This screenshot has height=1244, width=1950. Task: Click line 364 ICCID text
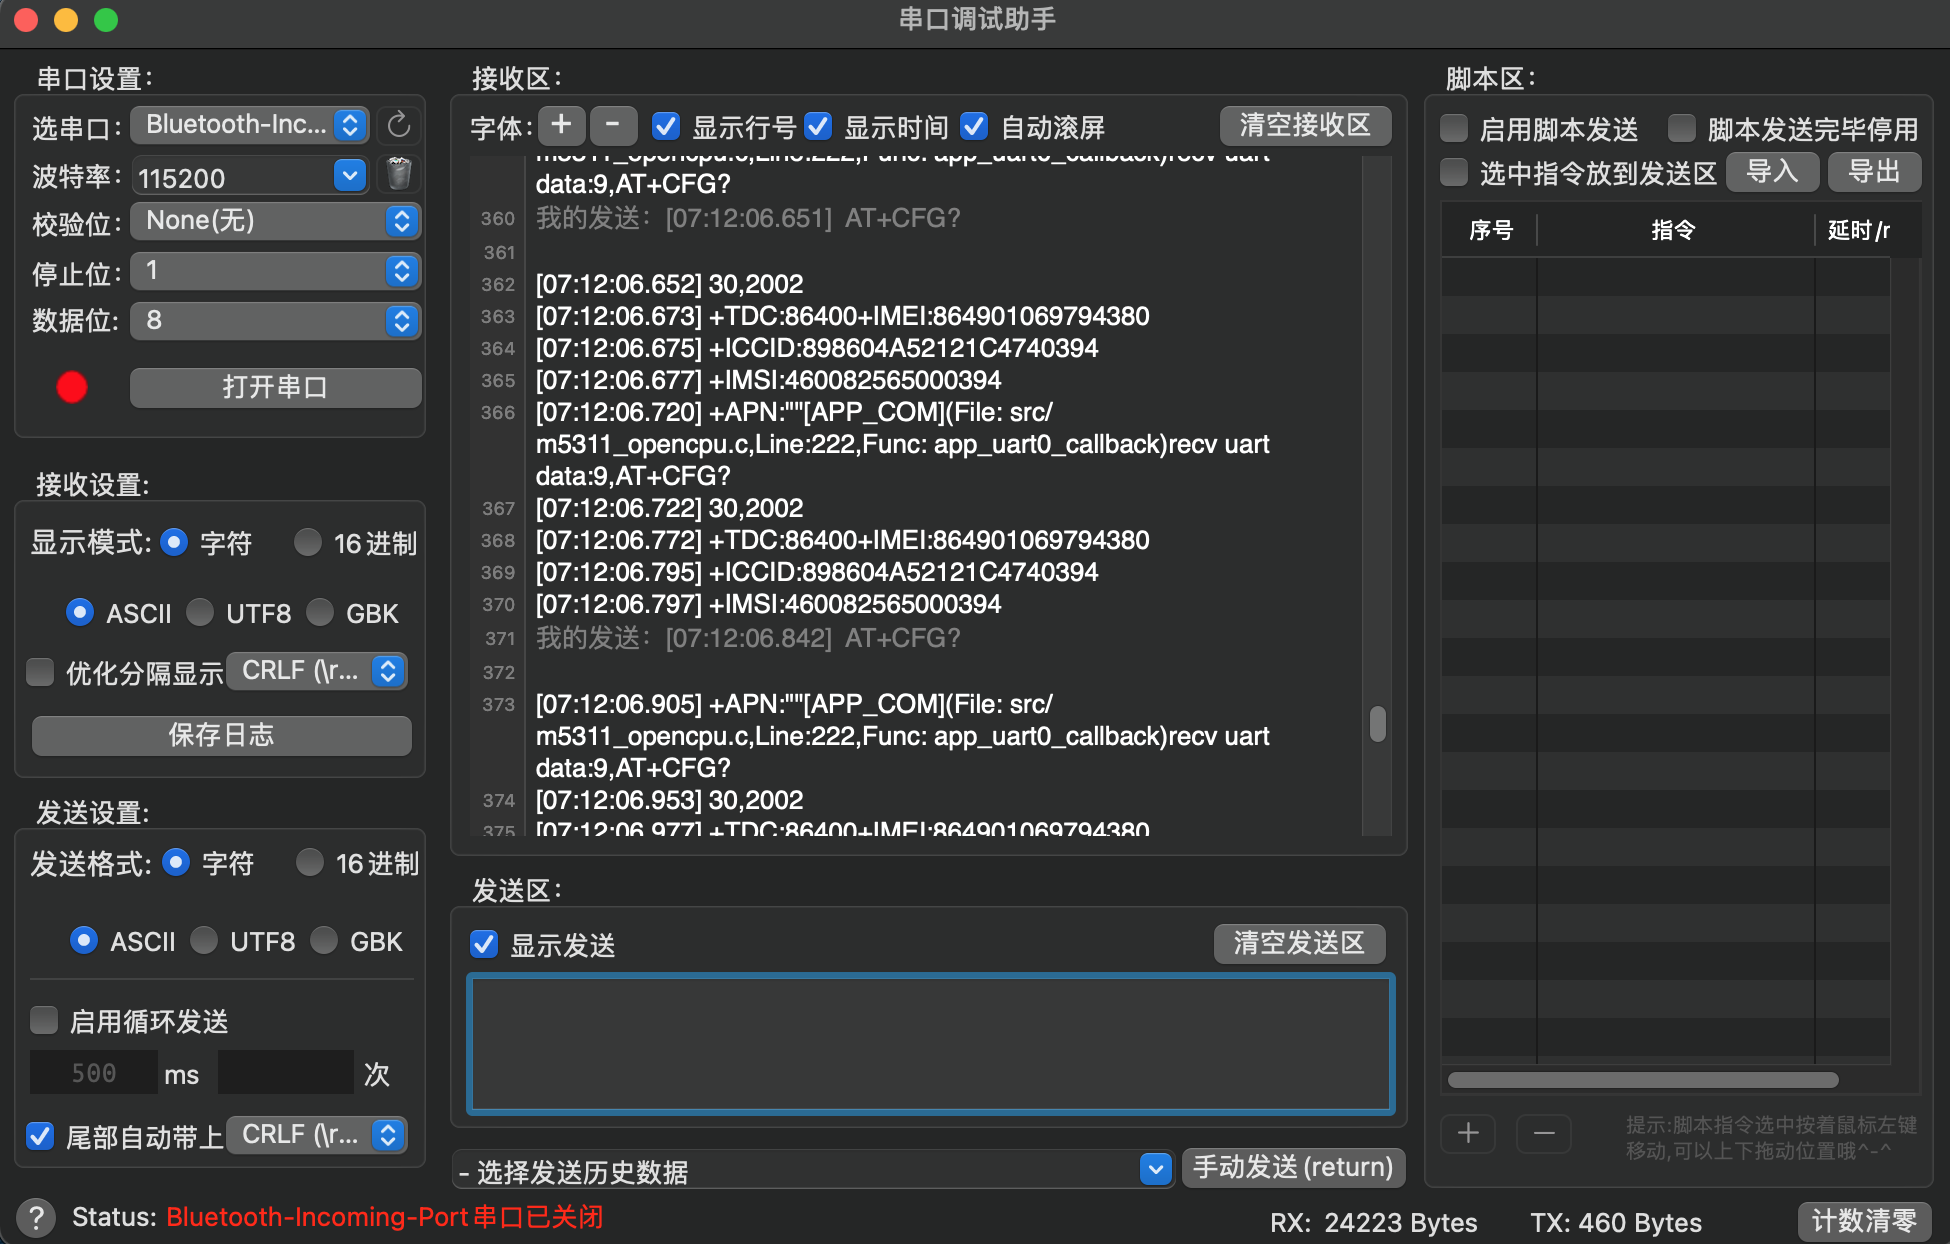(x=817, y=348)
